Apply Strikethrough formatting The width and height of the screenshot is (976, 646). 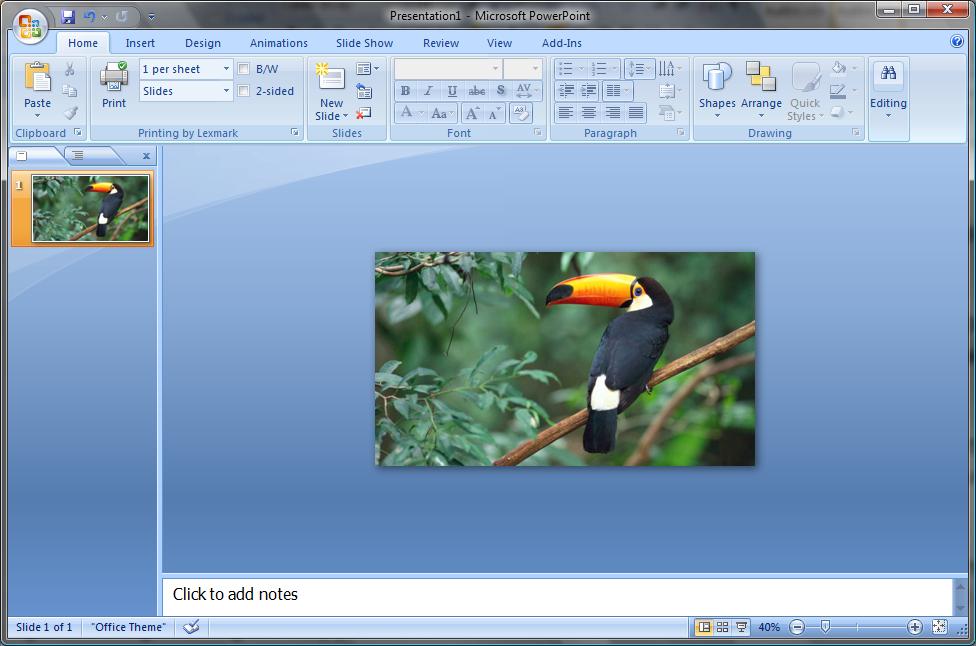tap(477, 91)
